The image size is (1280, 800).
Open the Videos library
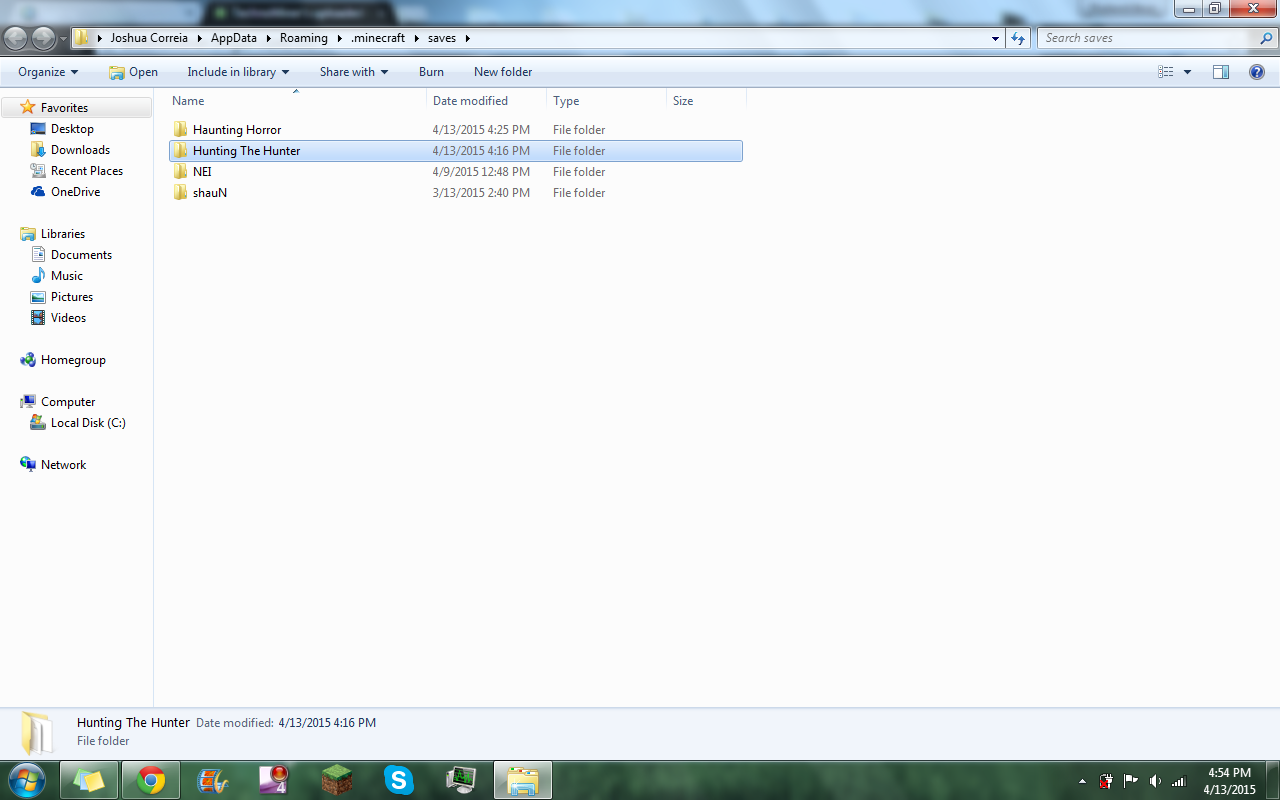point(68,318)
